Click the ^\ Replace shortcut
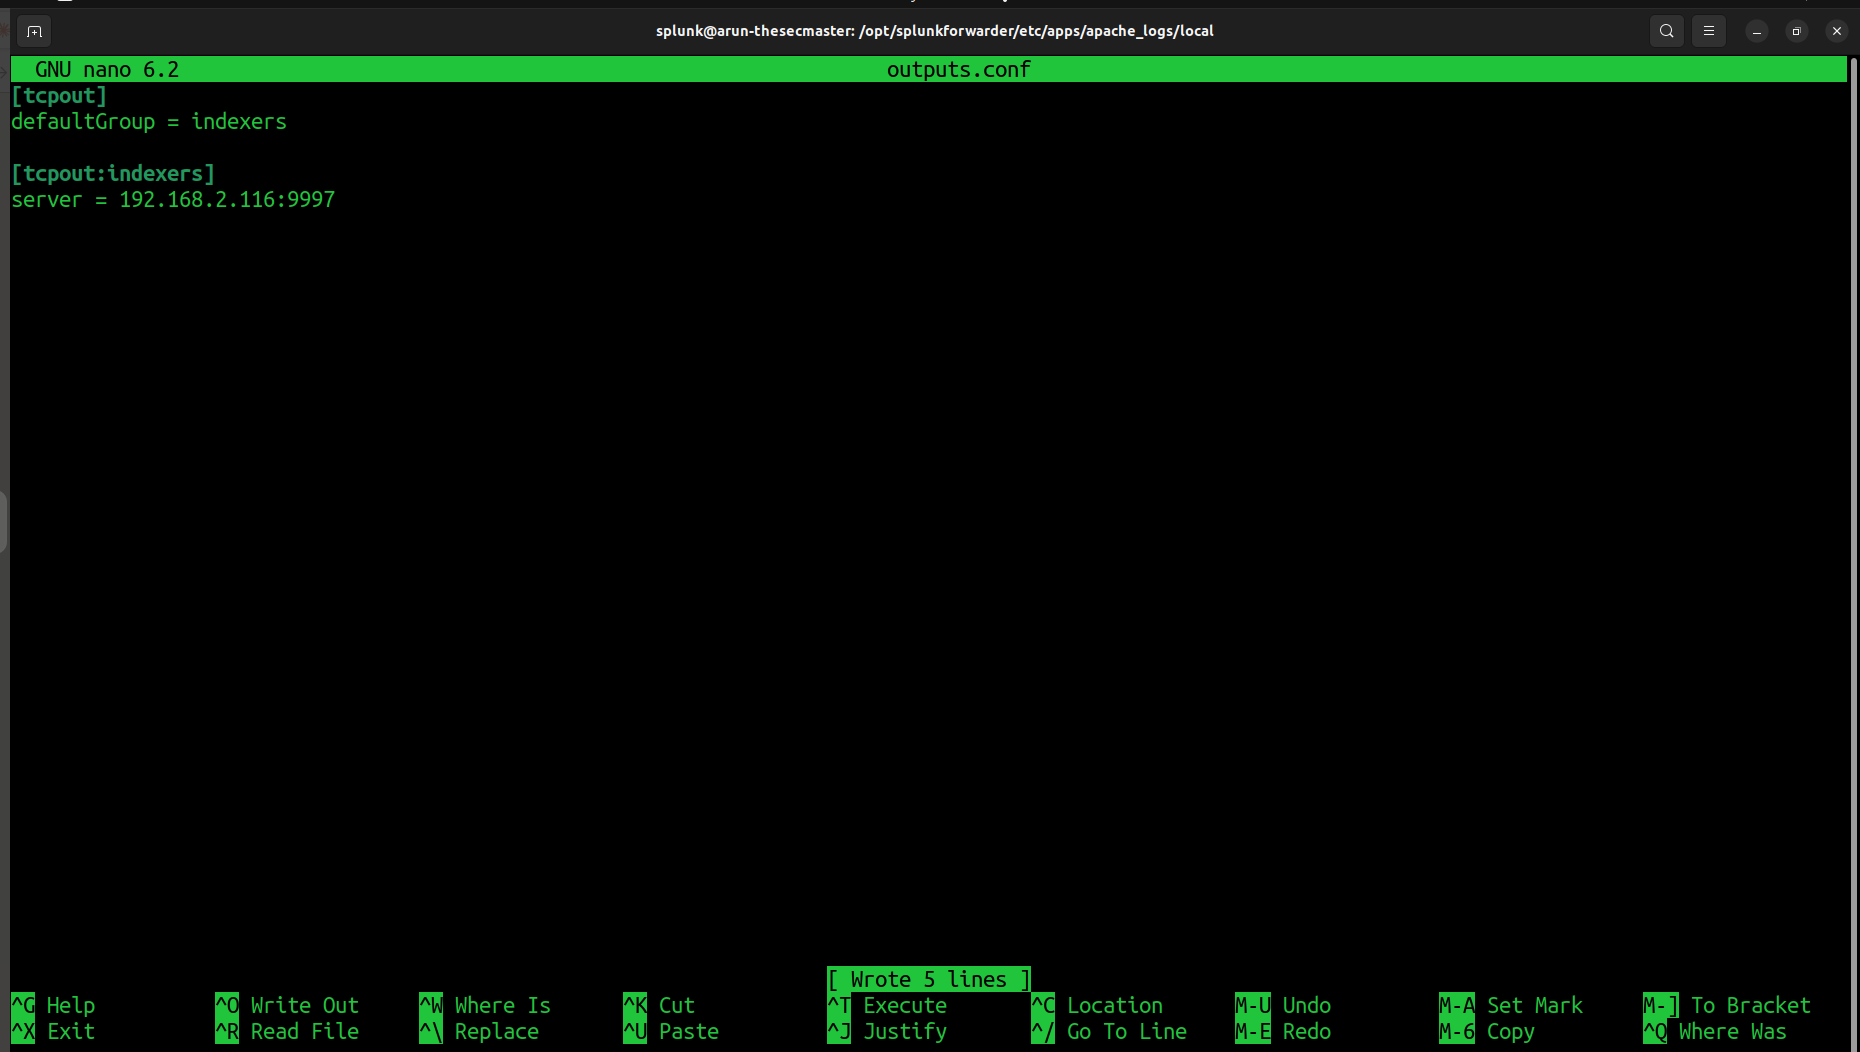 click(x=479, y=1032)
